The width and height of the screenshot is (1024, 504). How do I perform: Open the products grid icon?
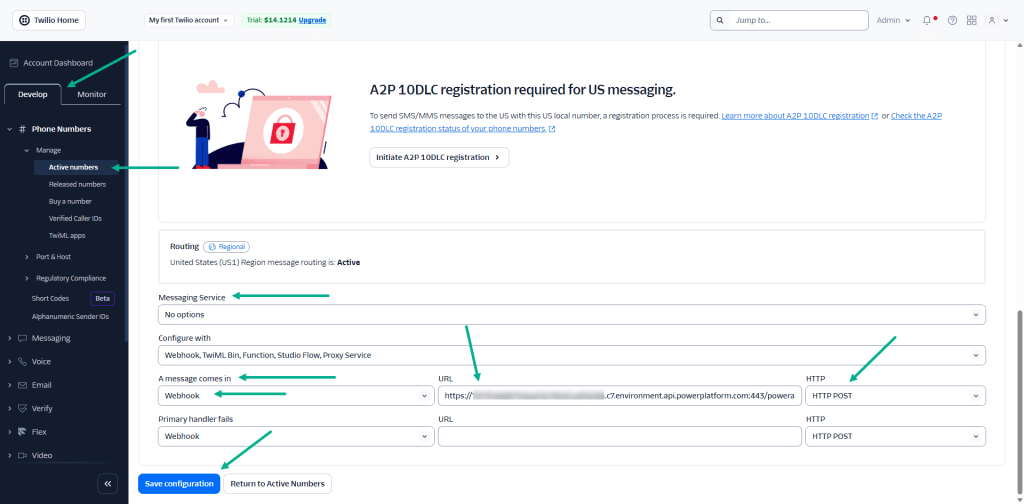pyautogui.click(x=971, y=20)
